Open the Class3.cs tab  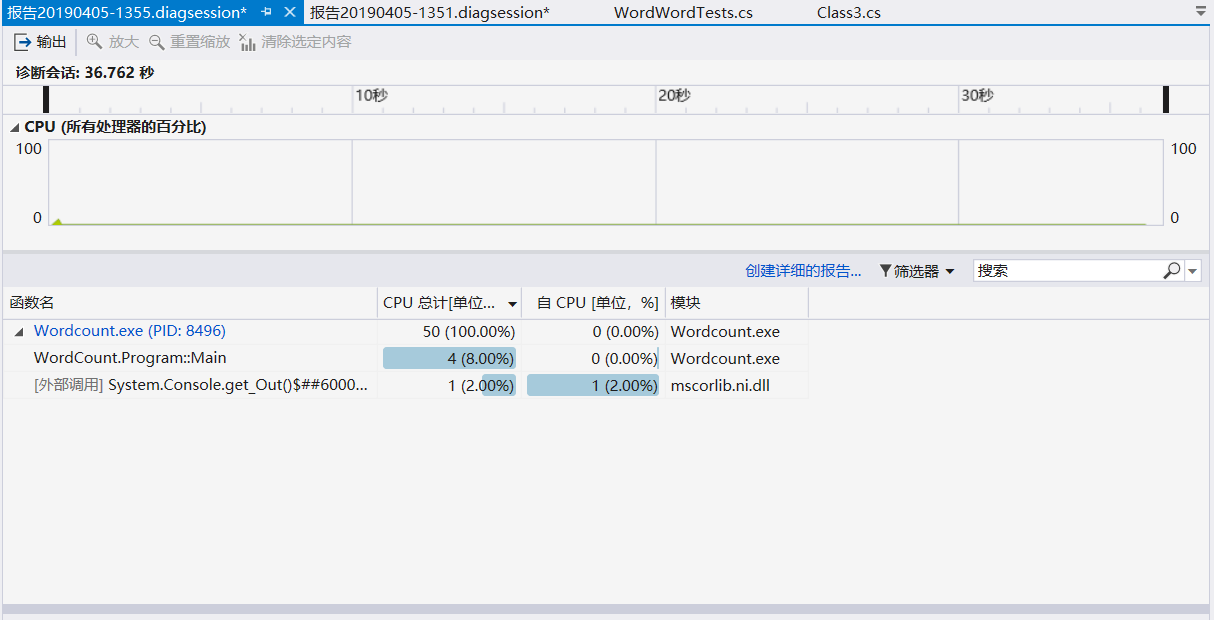point(849,13)
